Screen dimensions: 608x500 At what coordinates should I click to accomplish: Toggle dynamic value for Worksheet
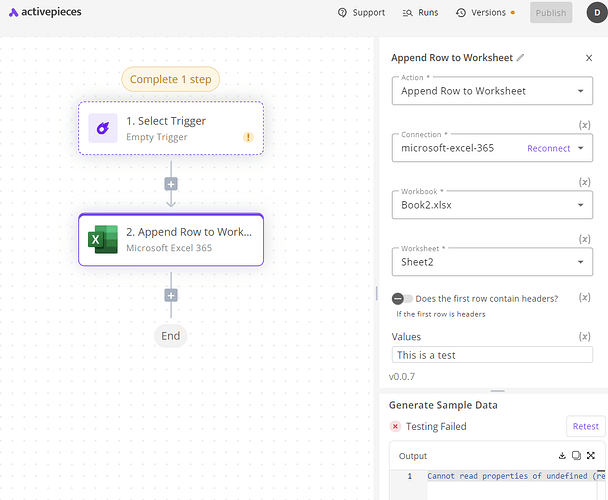point(584,239)
